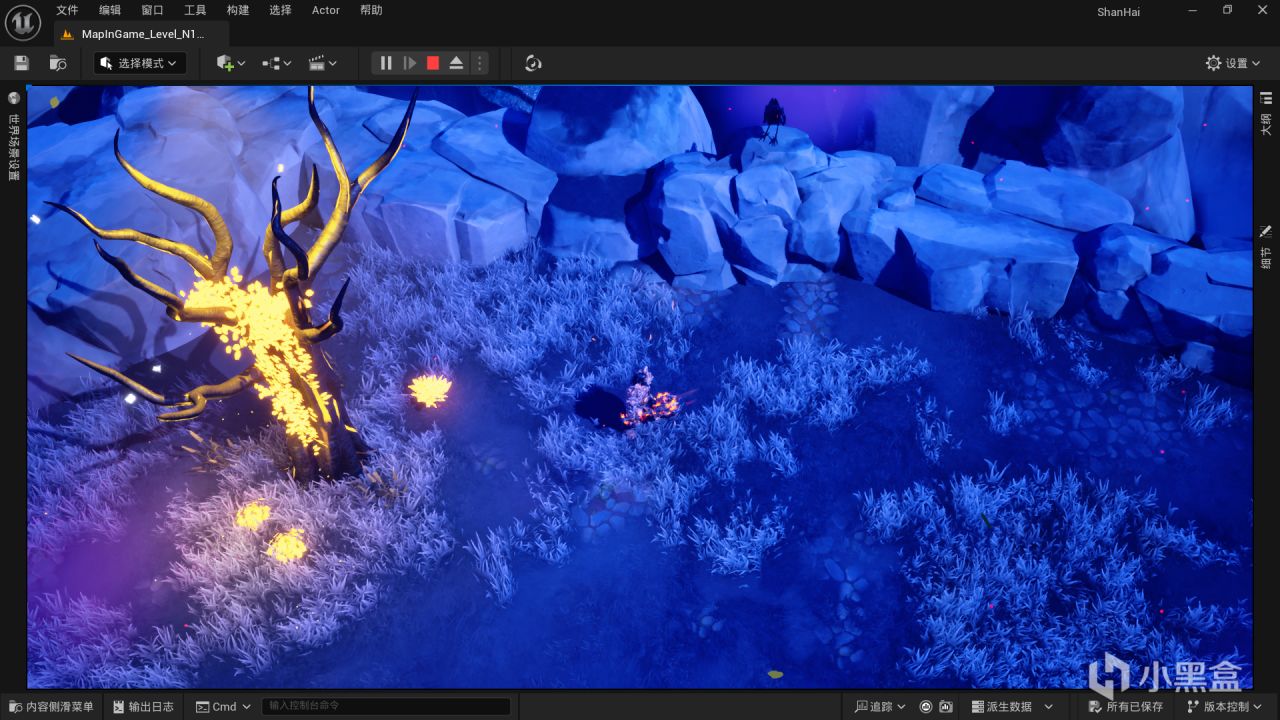The height and width of the screenshot is (720, 1280).
Task: Open the 输出日志 output log
Action: pyautogui.click(x=143, y=707)
